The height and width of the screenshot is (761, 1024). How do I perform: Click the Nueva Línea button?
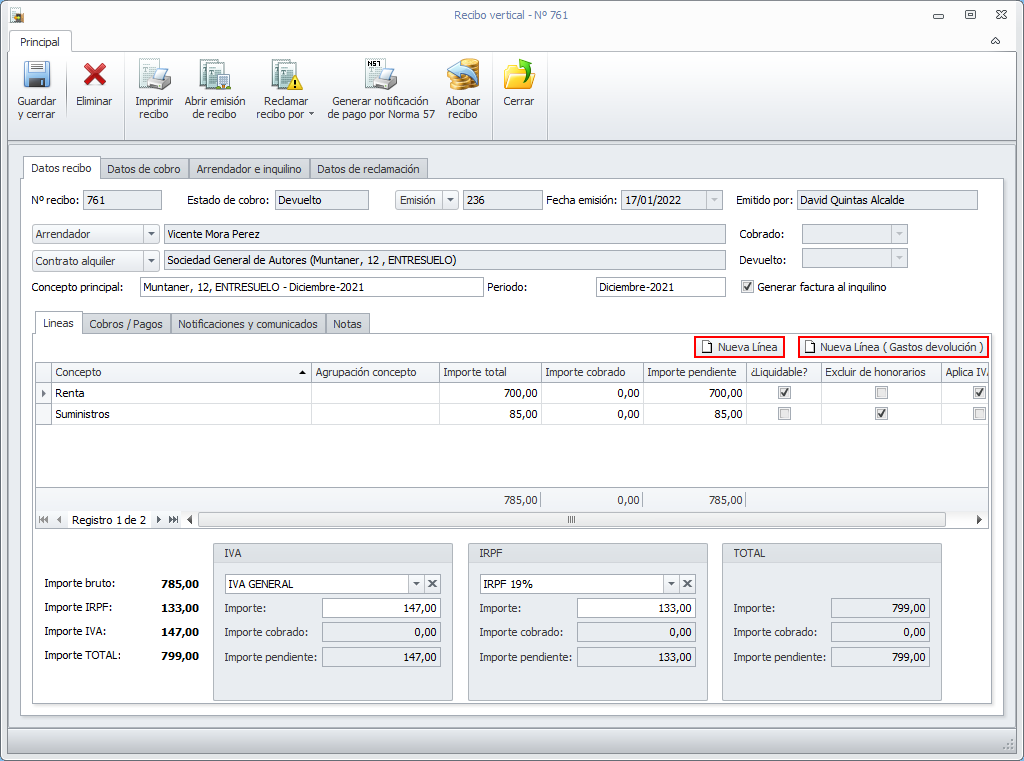pyautogui.click(x=739, y=347)
